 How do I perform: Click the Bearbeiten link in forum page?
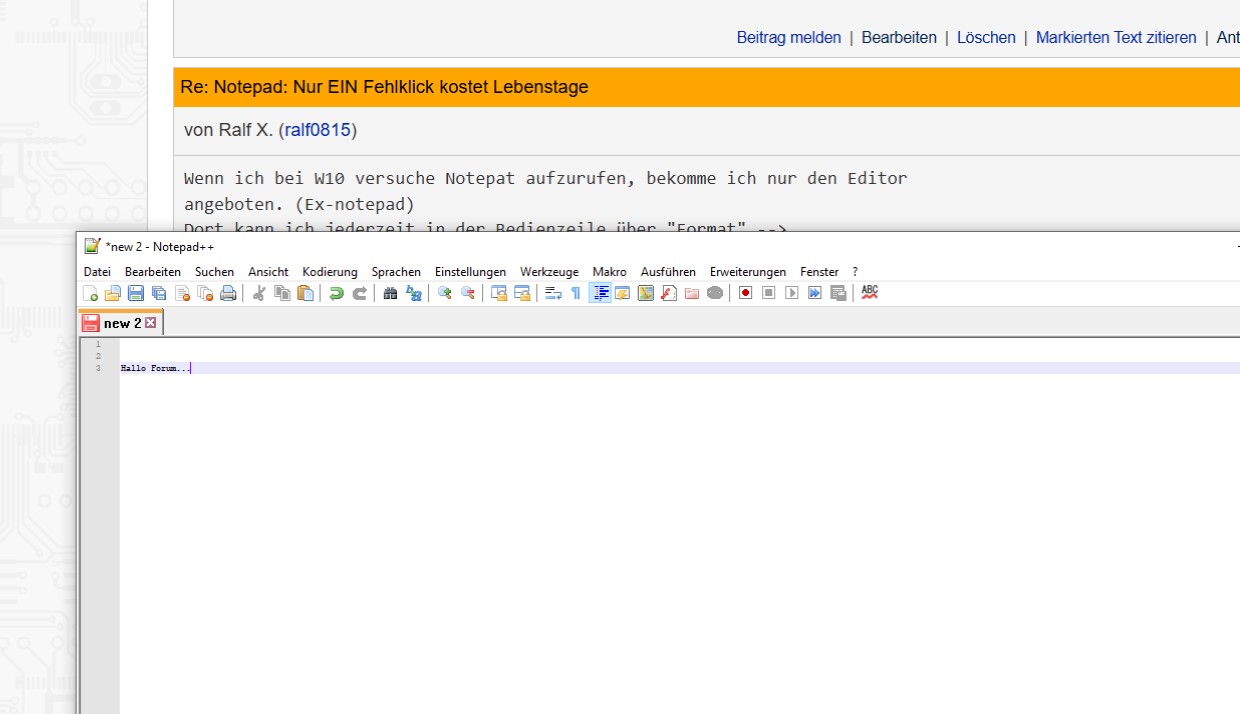tap(899, 38)
